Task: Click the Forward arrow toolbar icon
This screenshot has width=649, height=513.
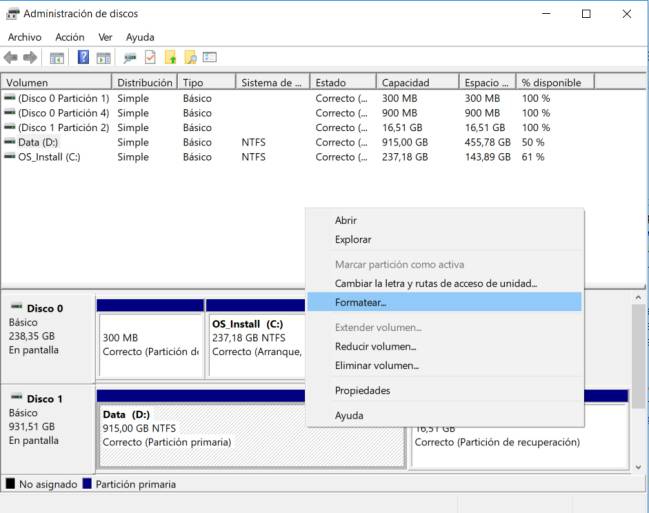Action: coord(30,58)
